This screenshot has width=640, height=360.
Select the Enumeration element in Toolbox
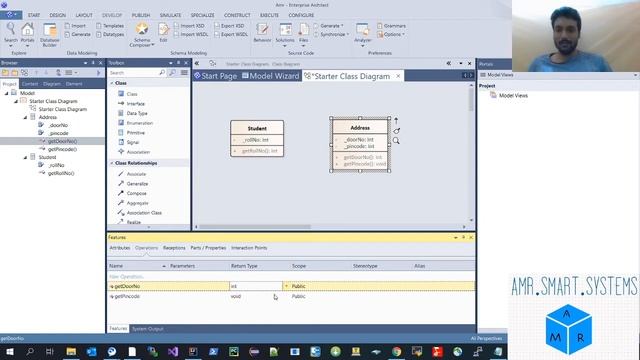click(x=135, y=123)
